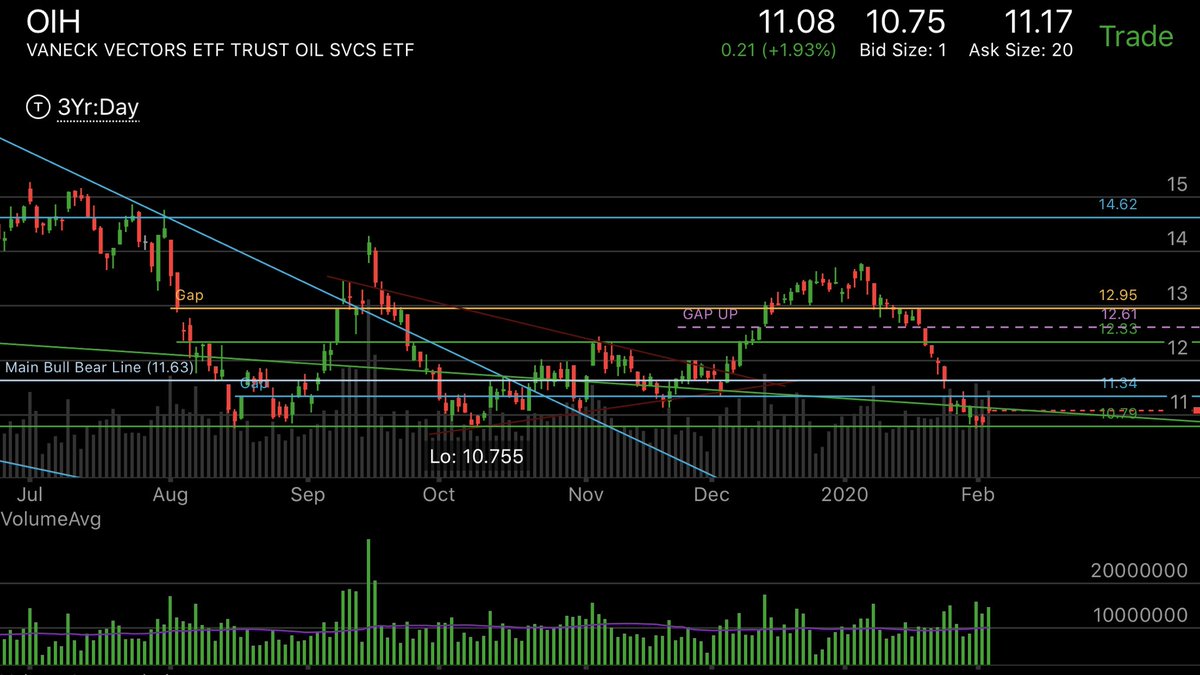Tap the Ask Size: 20 label
1200x675 pixels.
(x=1021, y=50)
